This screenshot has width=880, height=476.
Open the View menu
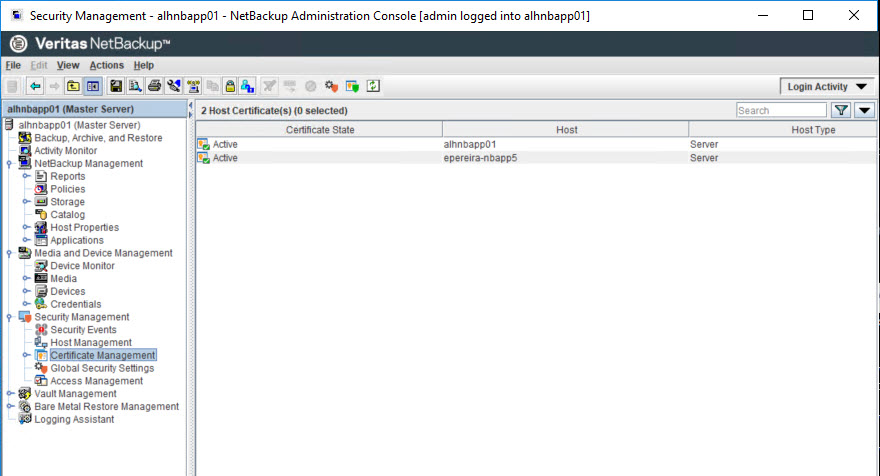click(68, 65)
